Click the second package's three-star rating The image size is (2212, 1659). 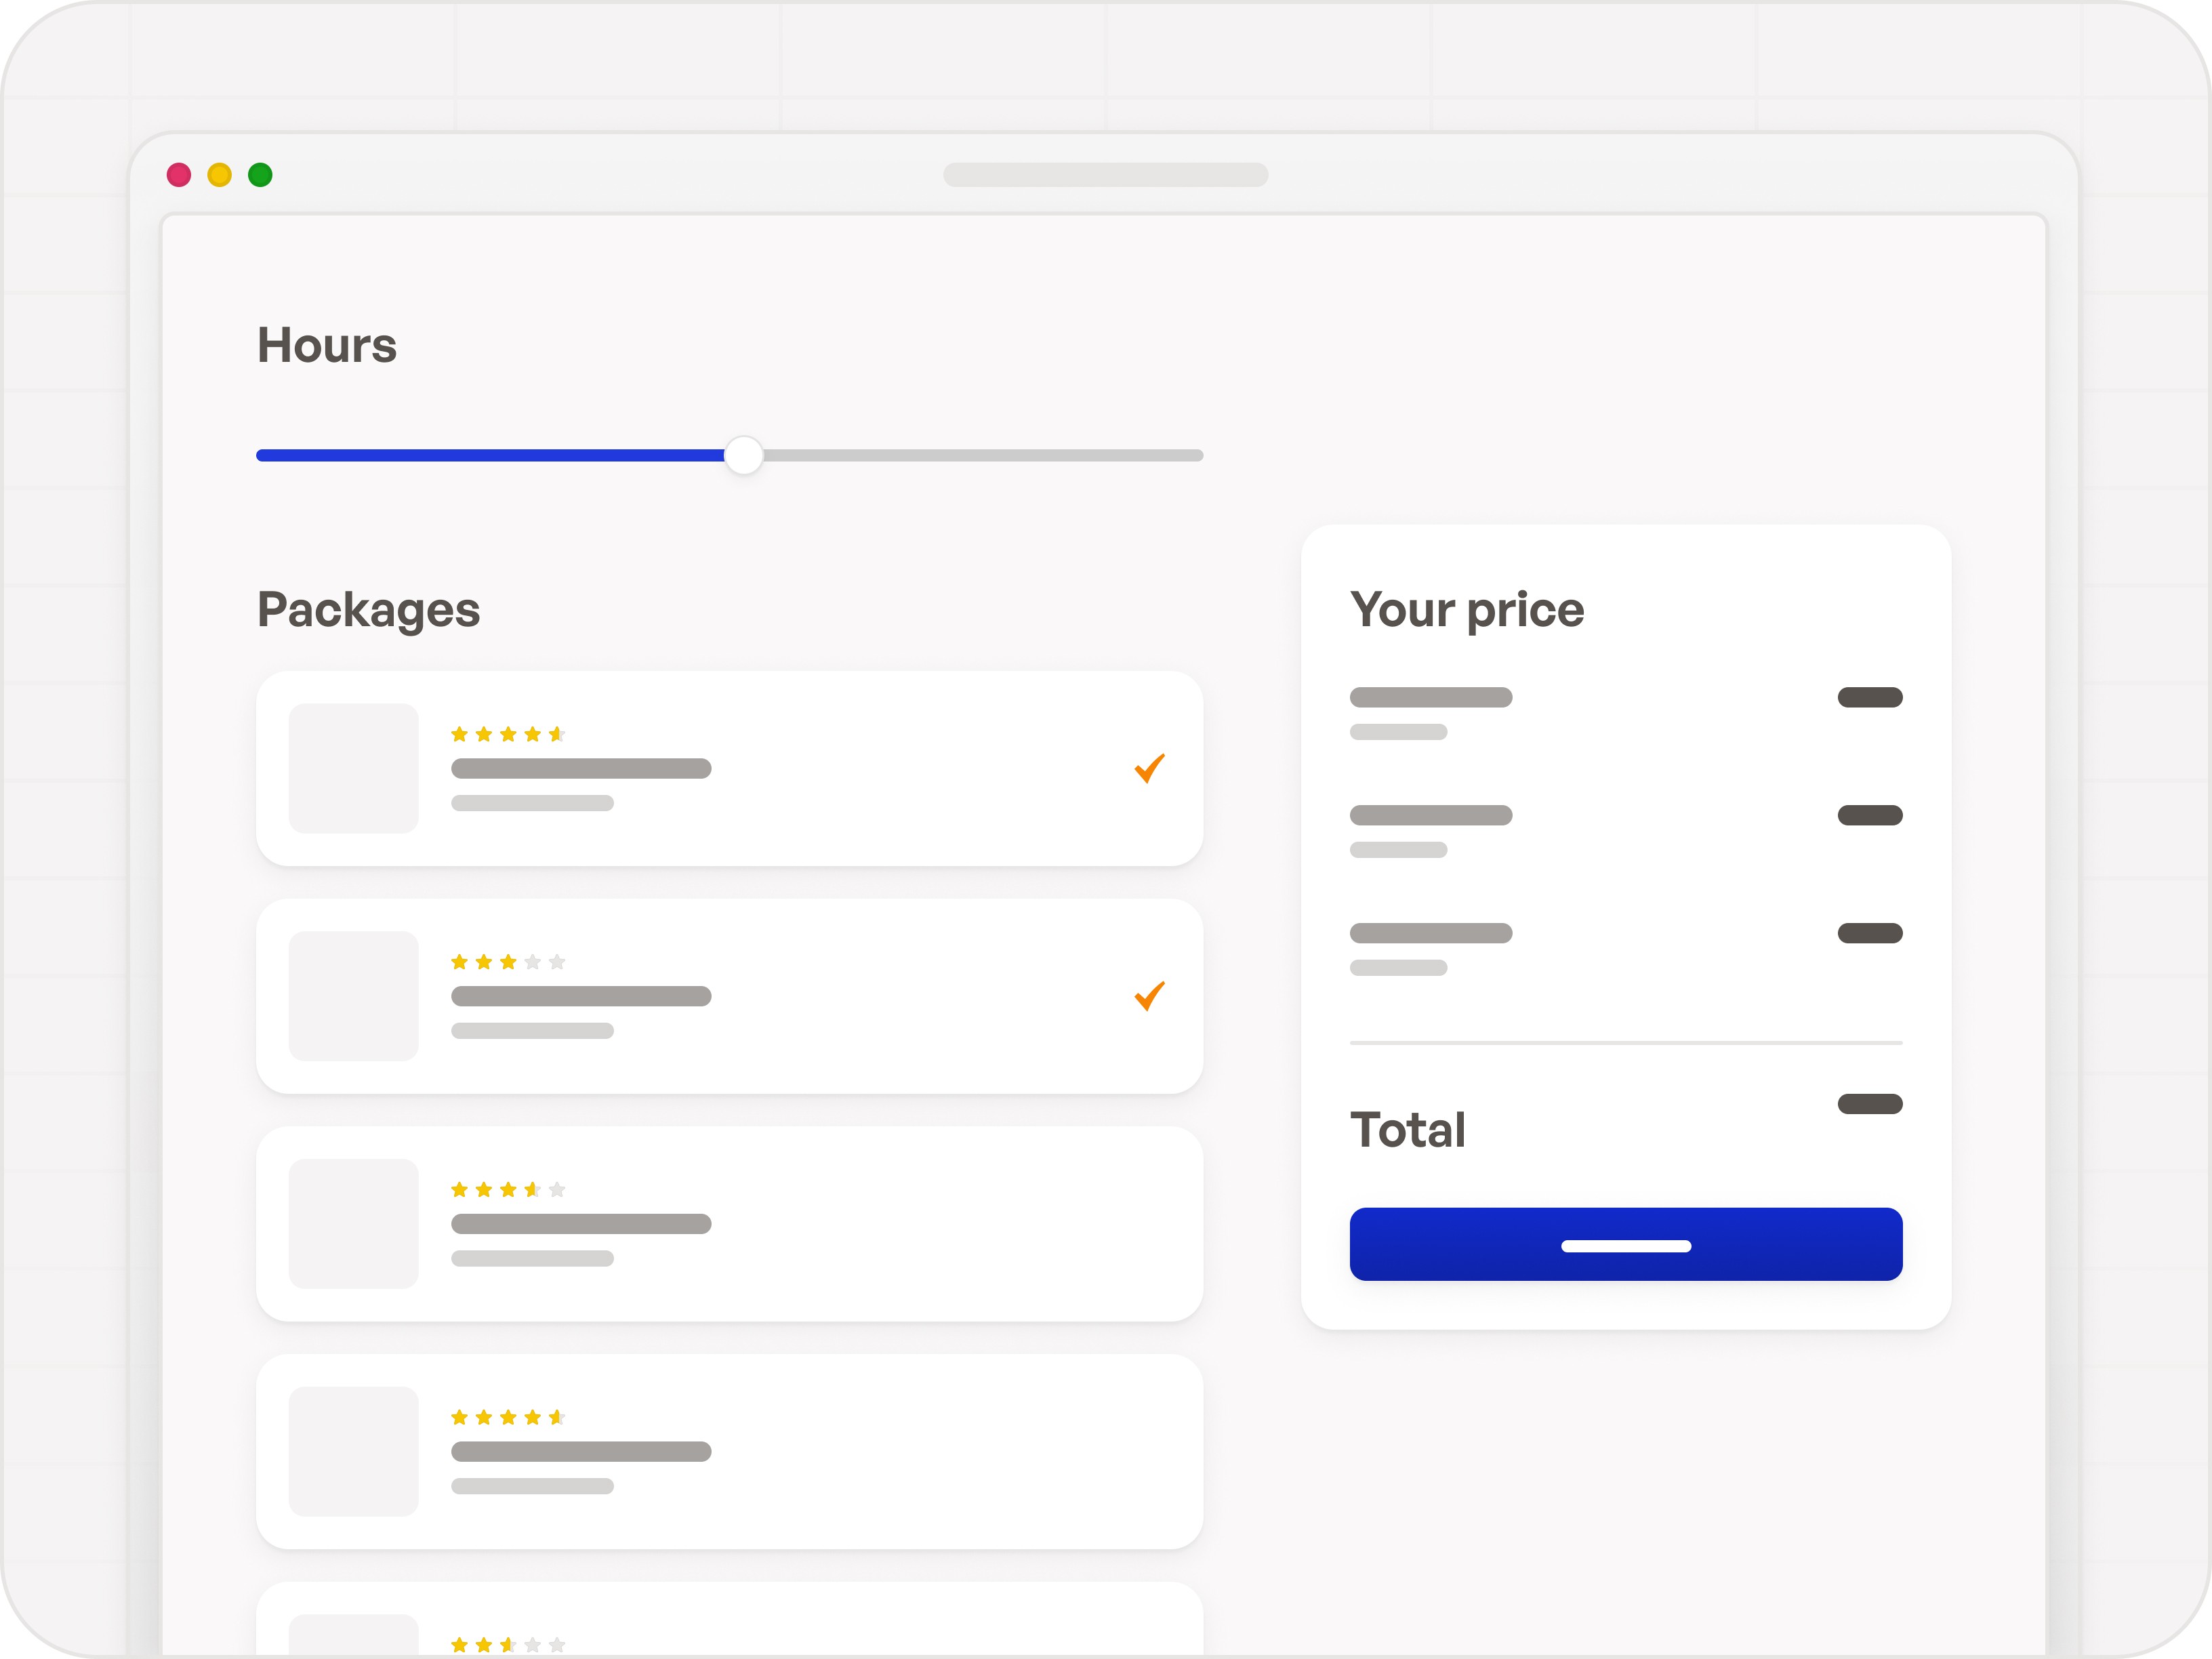[x=508, y=962]
